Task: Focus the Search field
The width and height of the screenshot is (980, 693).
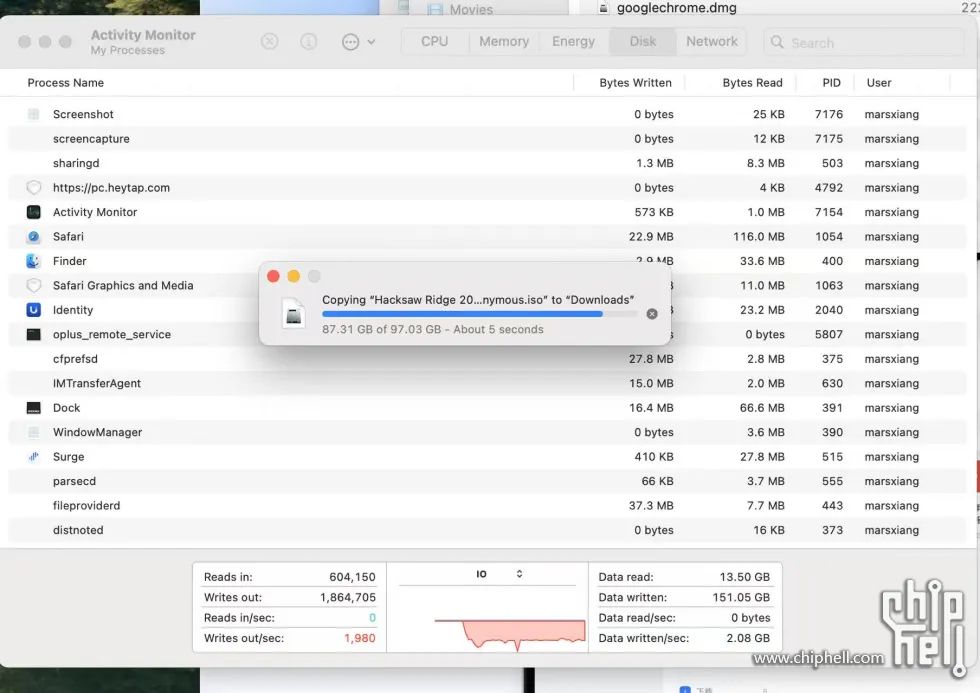Action: 864,42
